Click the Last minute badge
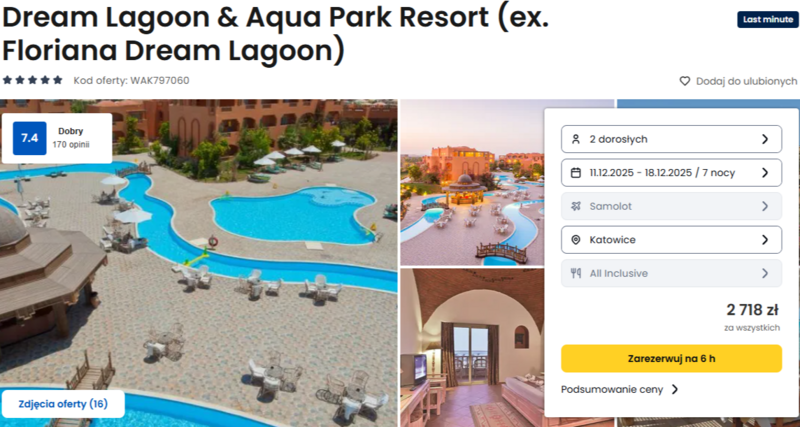 coord(767,20)
